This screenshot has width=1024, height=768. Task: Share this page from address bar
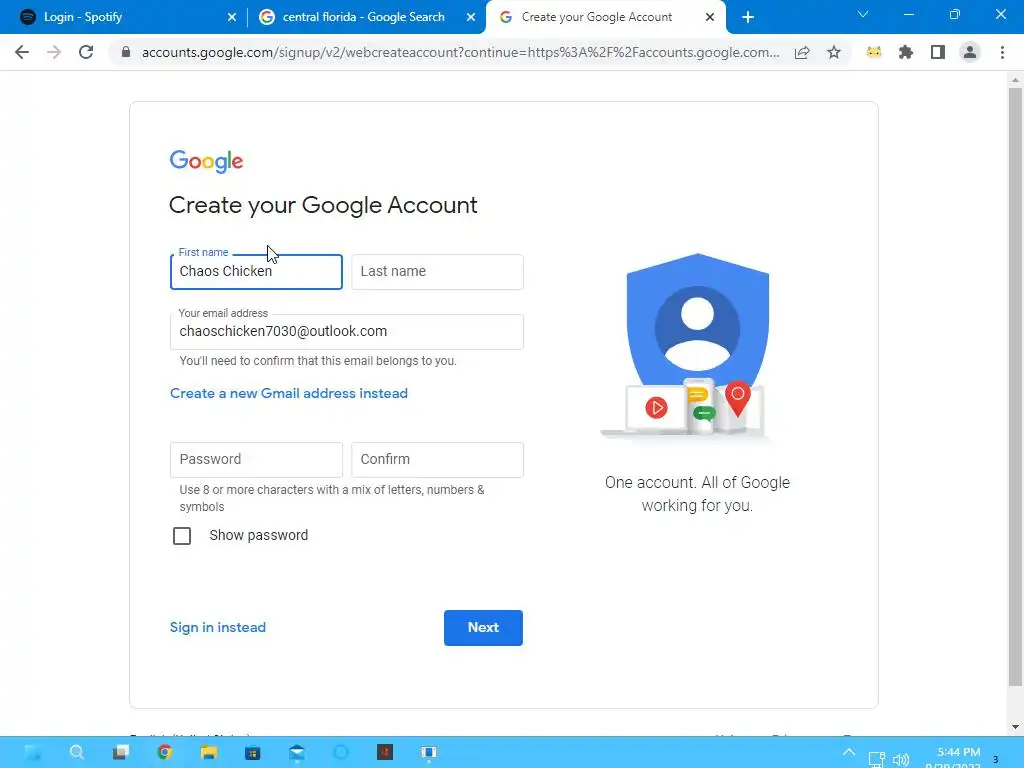(x=802, y=52)
